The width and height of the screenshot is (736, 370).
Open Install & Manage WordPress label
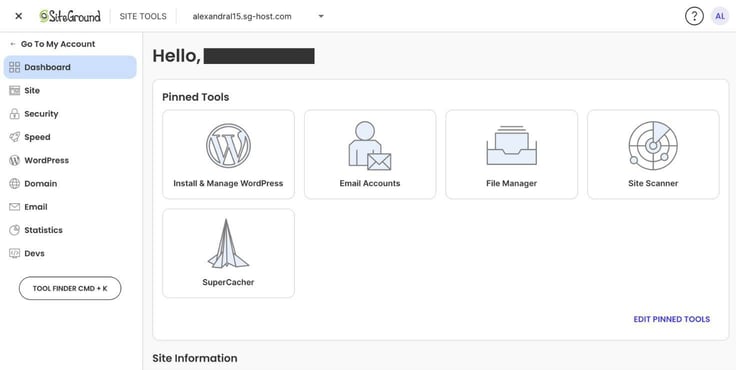(x=228, y=183)
